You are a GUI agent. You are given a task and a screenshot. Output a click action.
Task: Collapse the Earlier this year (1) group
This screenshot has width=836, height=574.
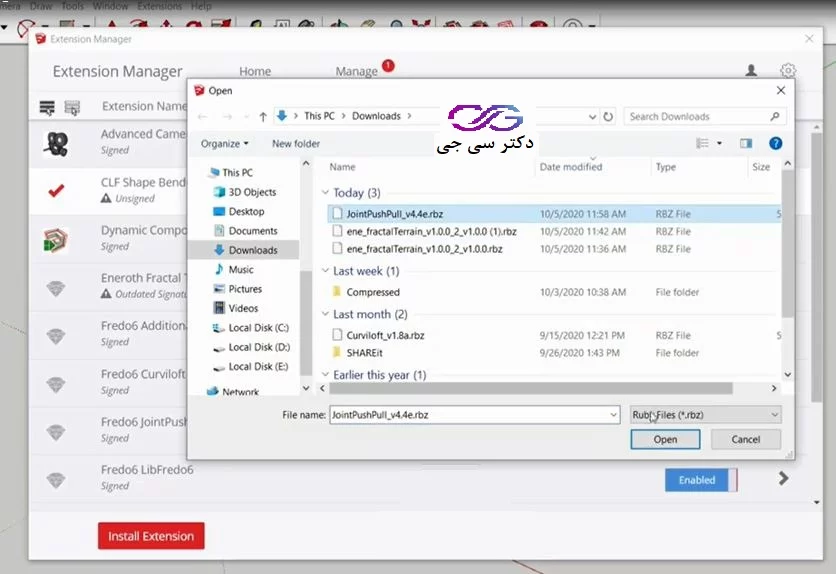click(x=325, y=374)
